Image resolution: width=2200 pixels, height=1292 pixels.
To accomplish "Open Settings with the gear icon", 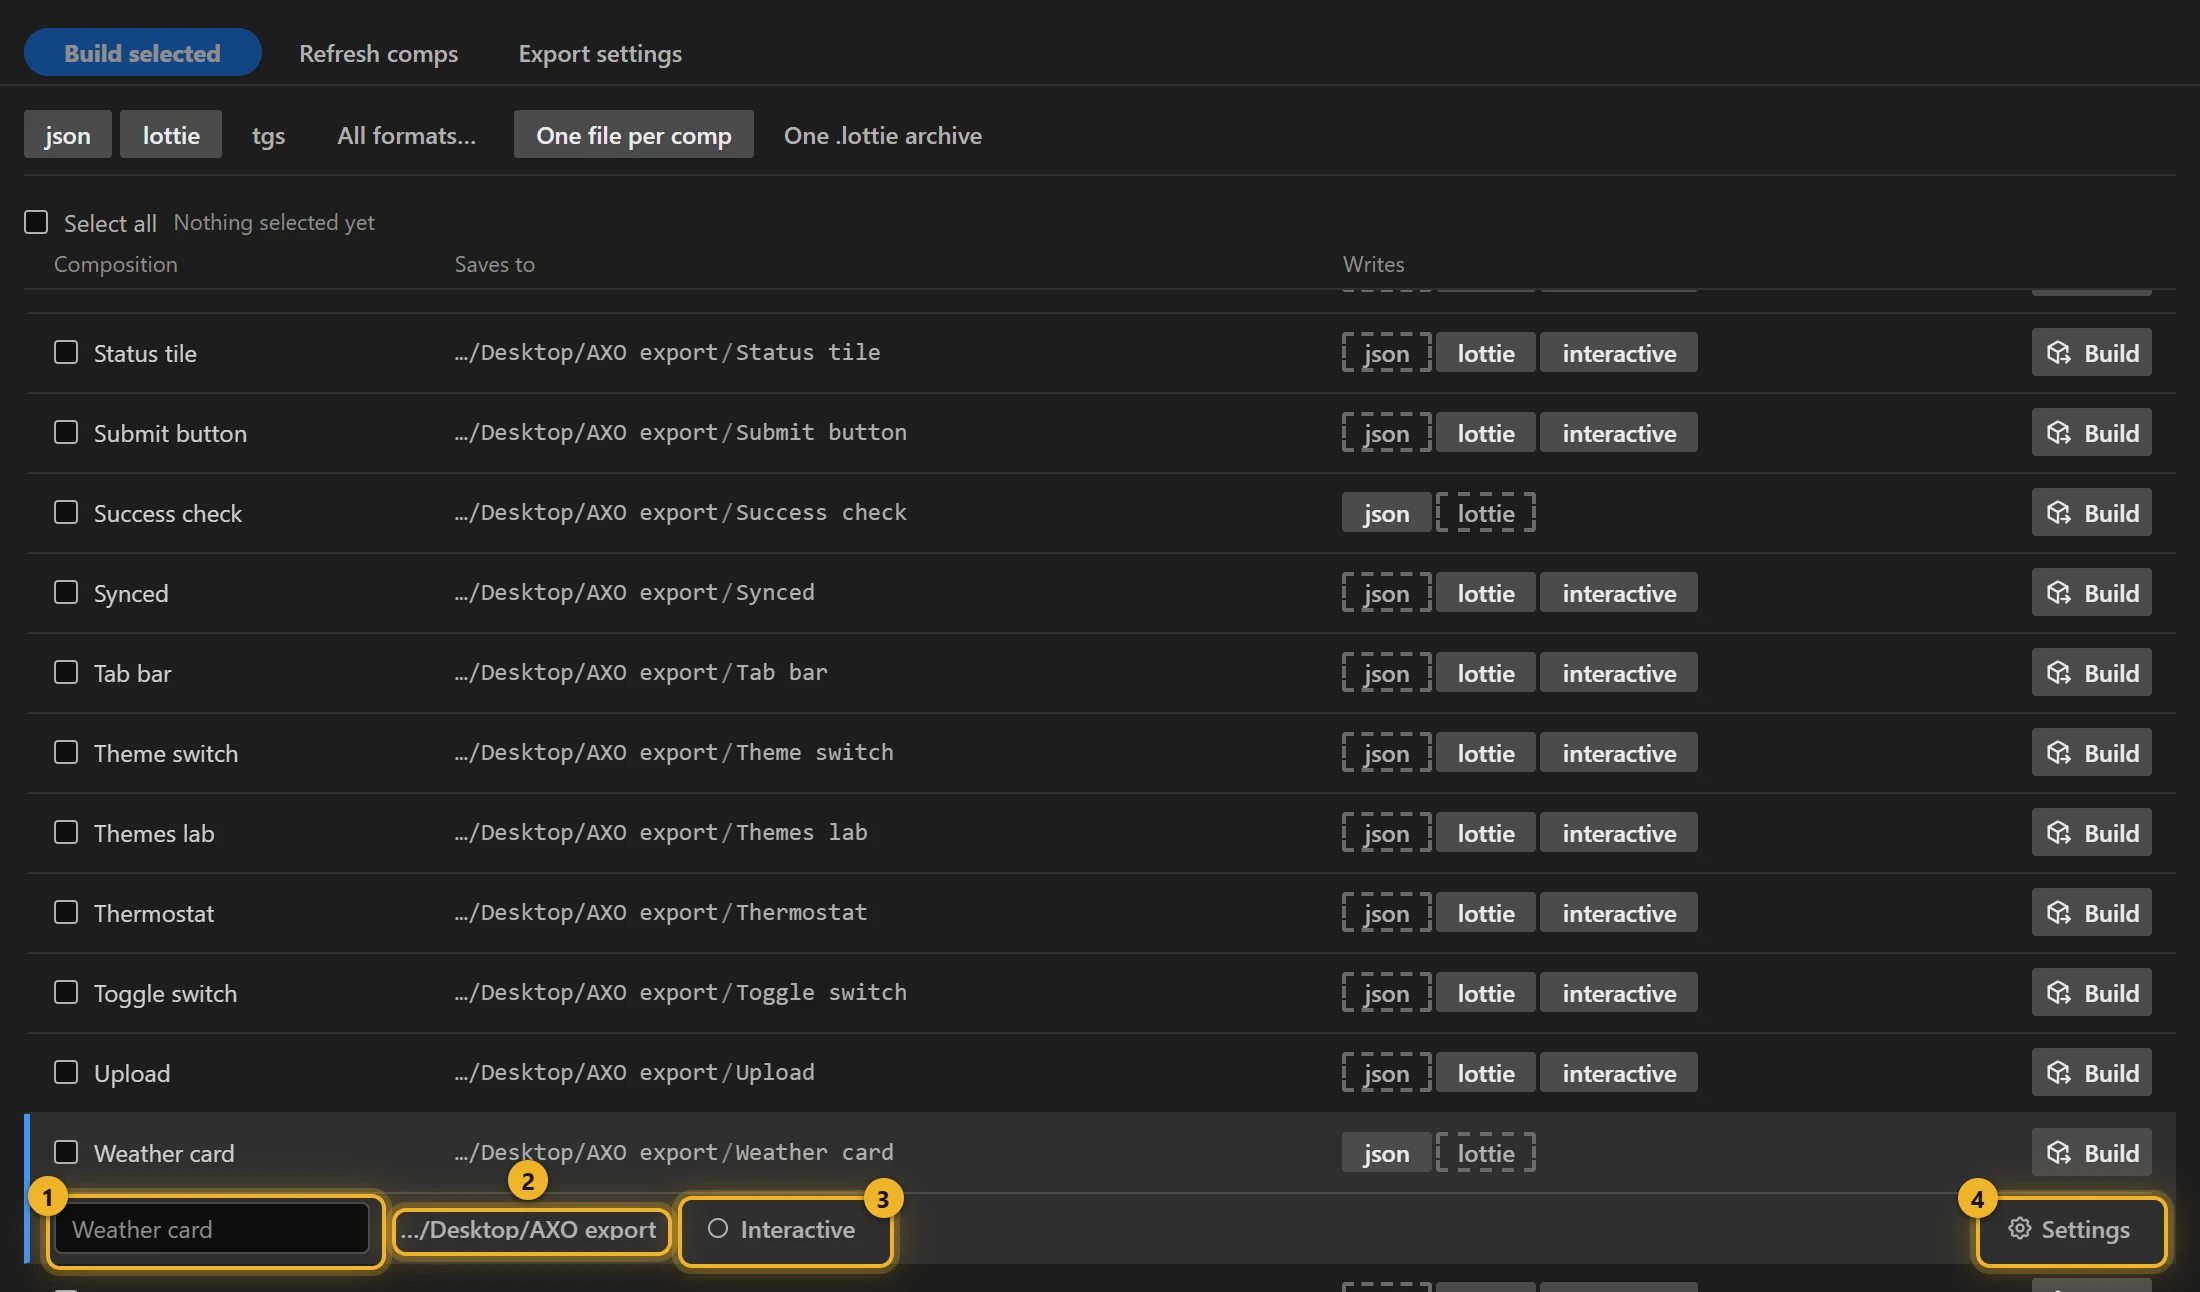I will pos(2069,1229).
